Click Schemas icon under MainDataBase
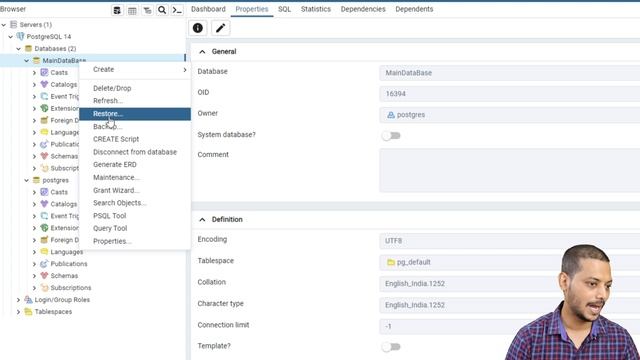The width and height of the screenshot is (640, 360). click(x=44, y=156)
